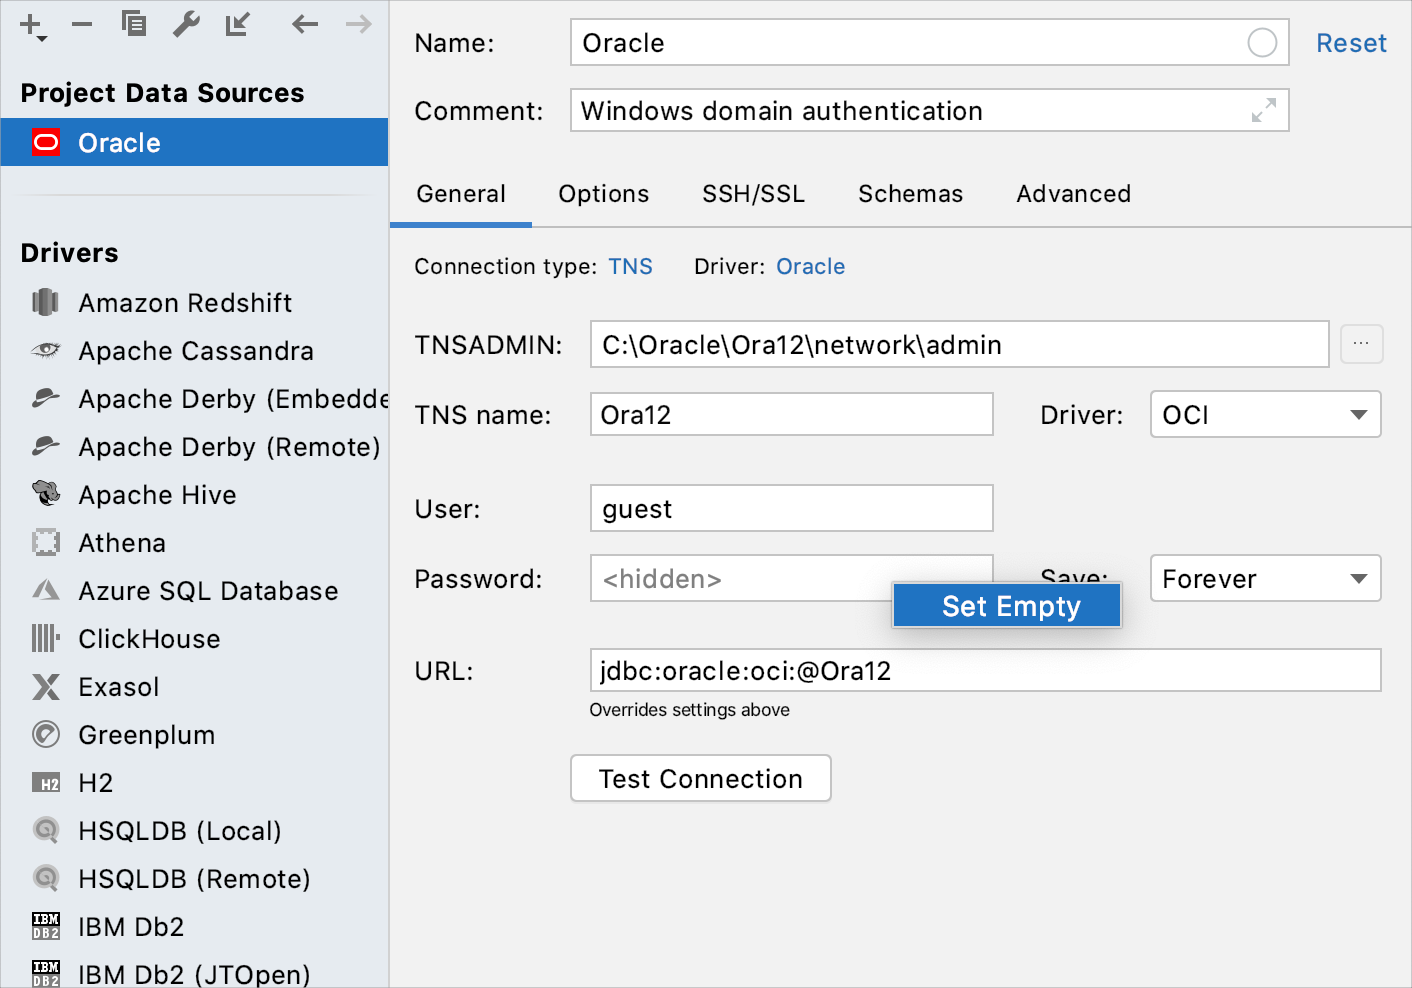Go back with the left arrow icon
This screenshot has width=1412, height=988.
pyautogui.click(x=305, y=23)
